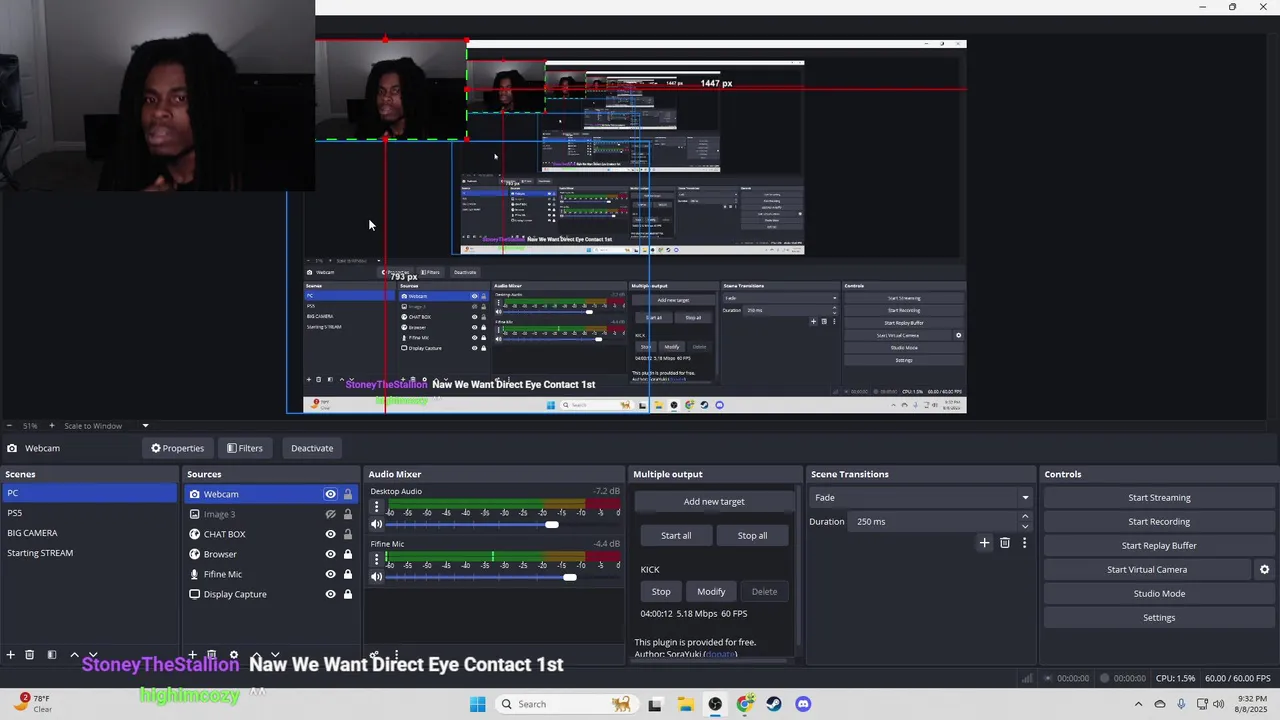Show the hidden Image 3 source
Screen dimensions: 1280x720
[x=330, y=514]
